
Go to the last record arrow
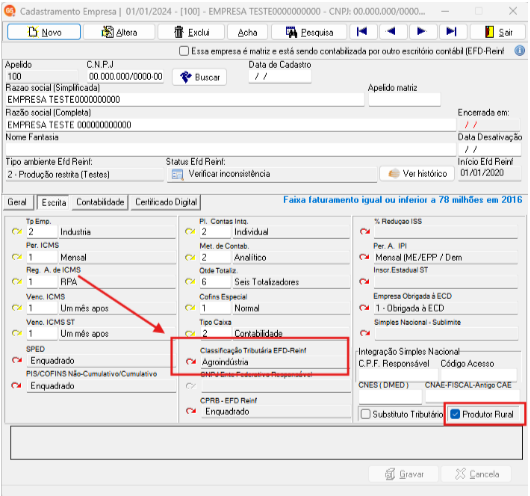[x=452, y=32]
